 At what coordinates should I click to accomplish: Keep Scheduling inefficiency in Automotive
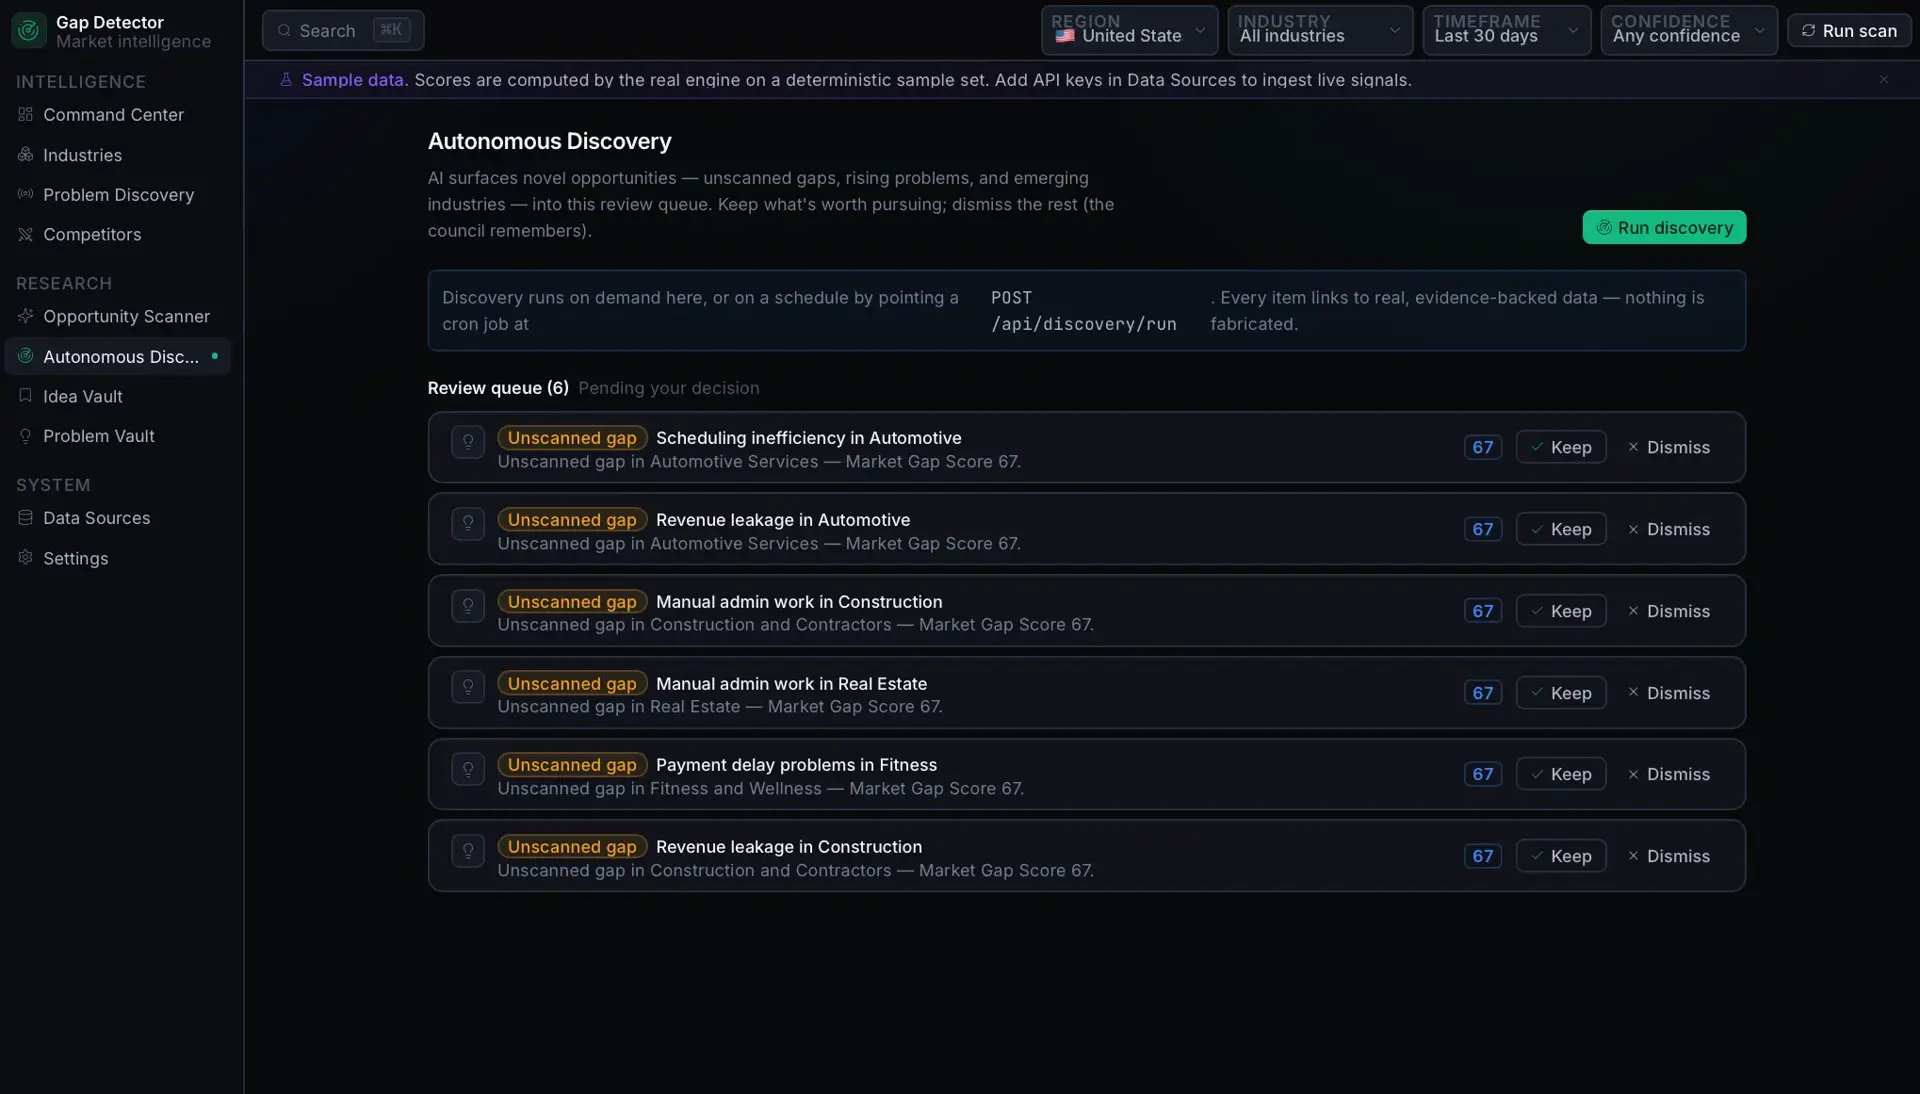click(1561, 447)
